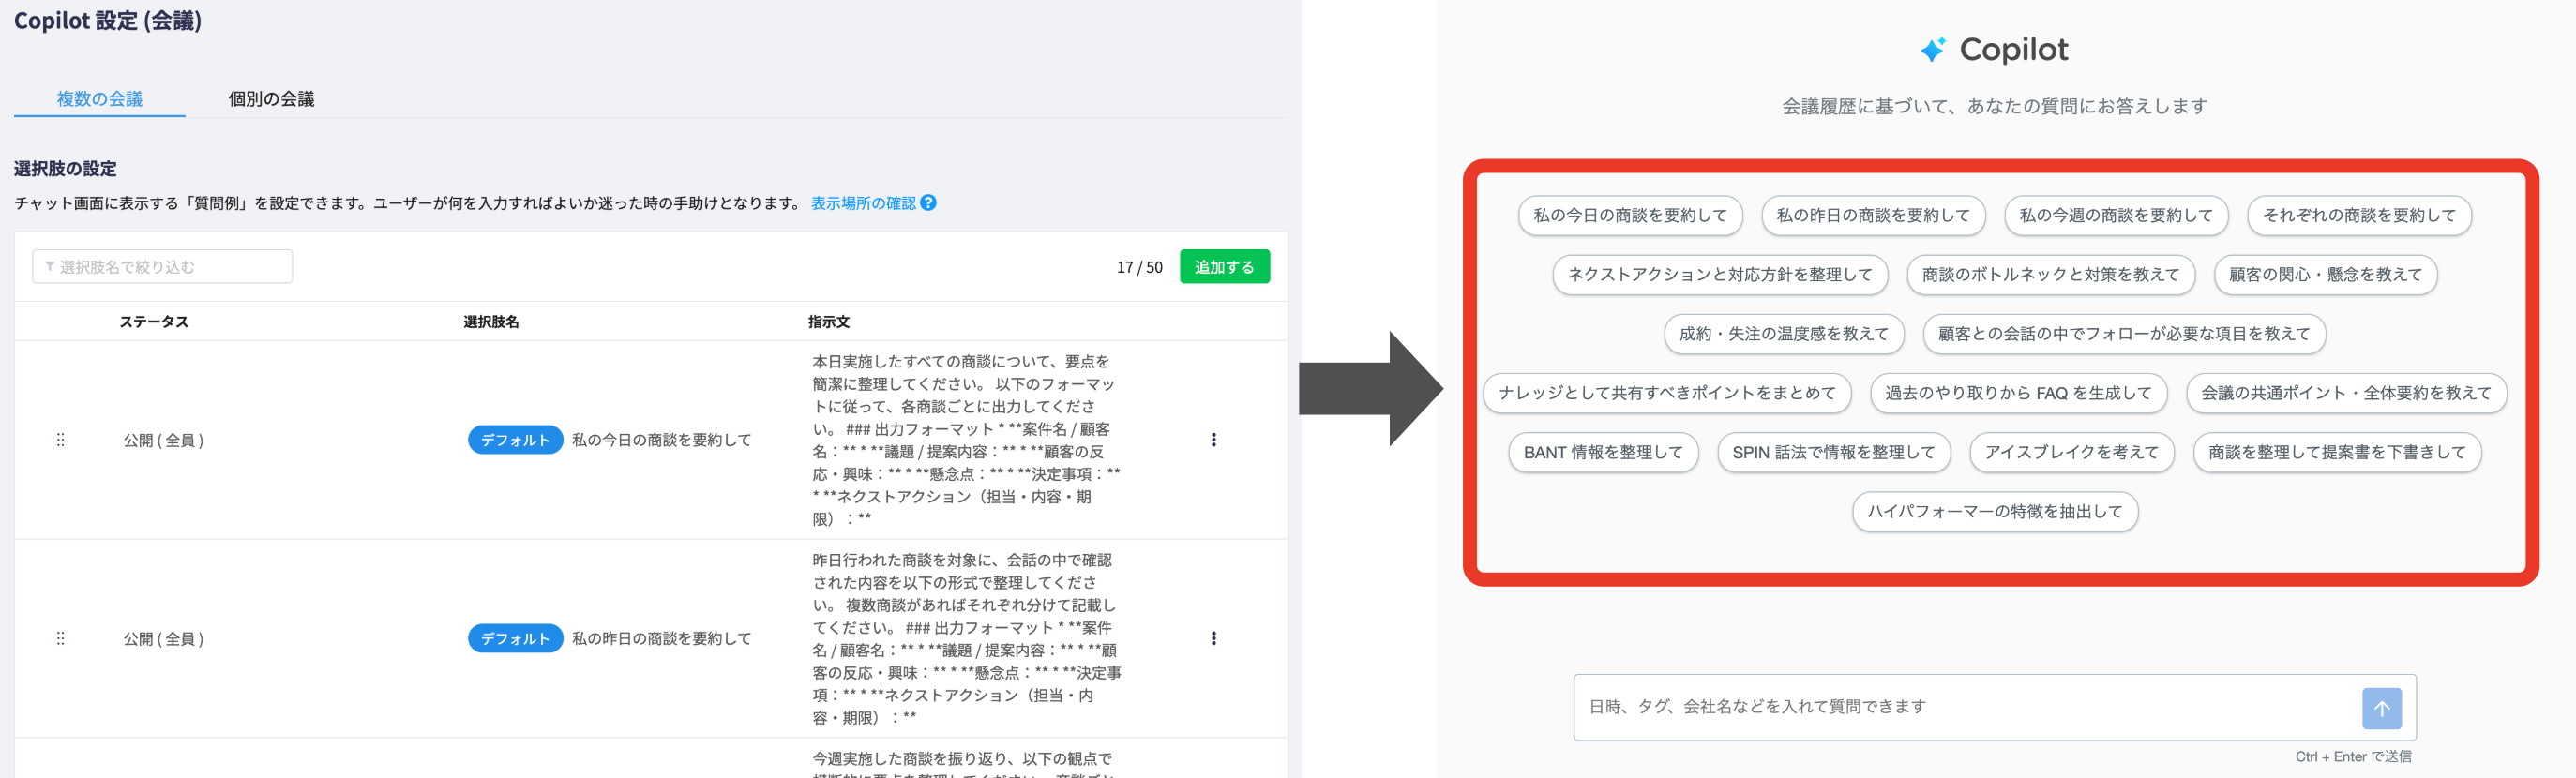This screenshot has width=2576, height=778.
Task: Click 公開 ( 全員 ) status of 私の今日の商談 row
Action: tap(163, 440)
